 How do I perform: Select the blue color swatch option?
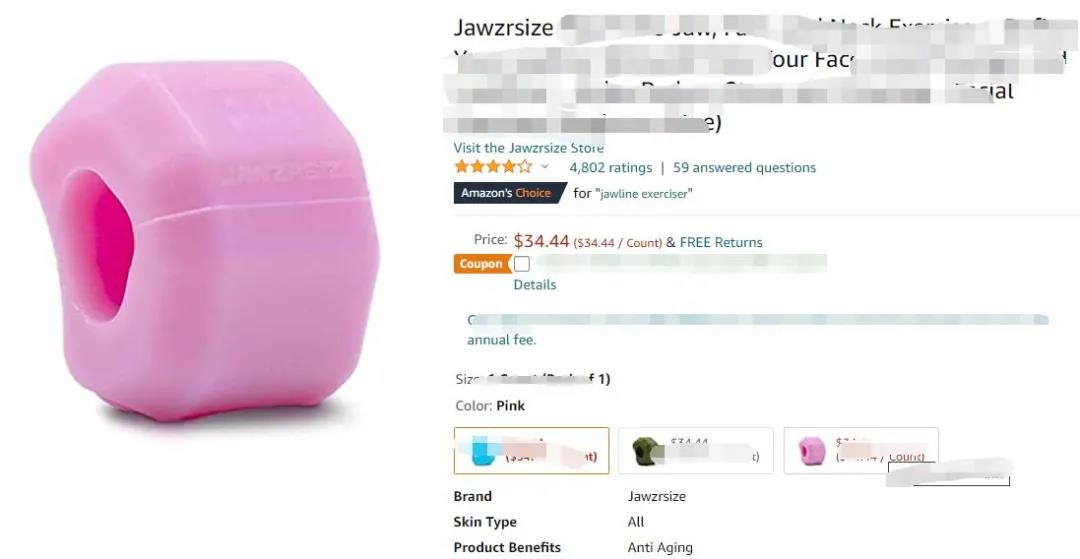pos(532,451)
